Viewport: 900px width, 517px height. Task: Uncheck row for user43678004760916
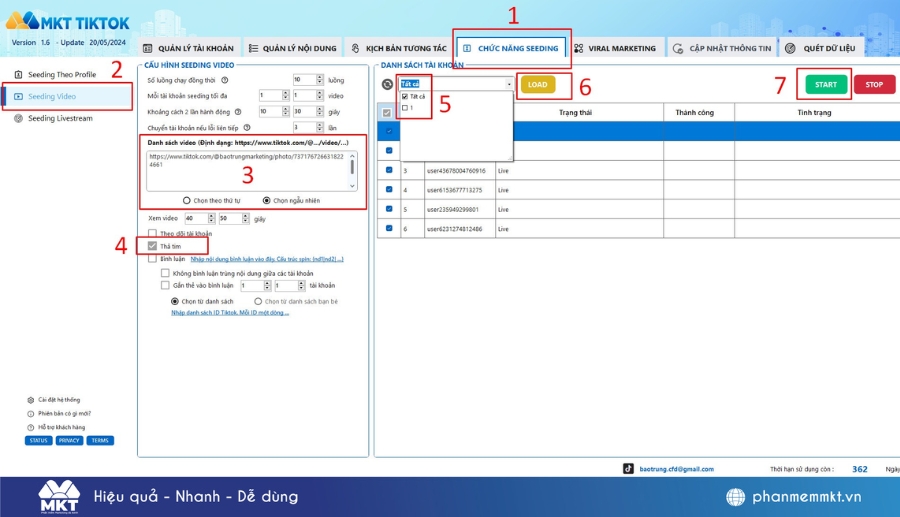[x=389, y=170]
